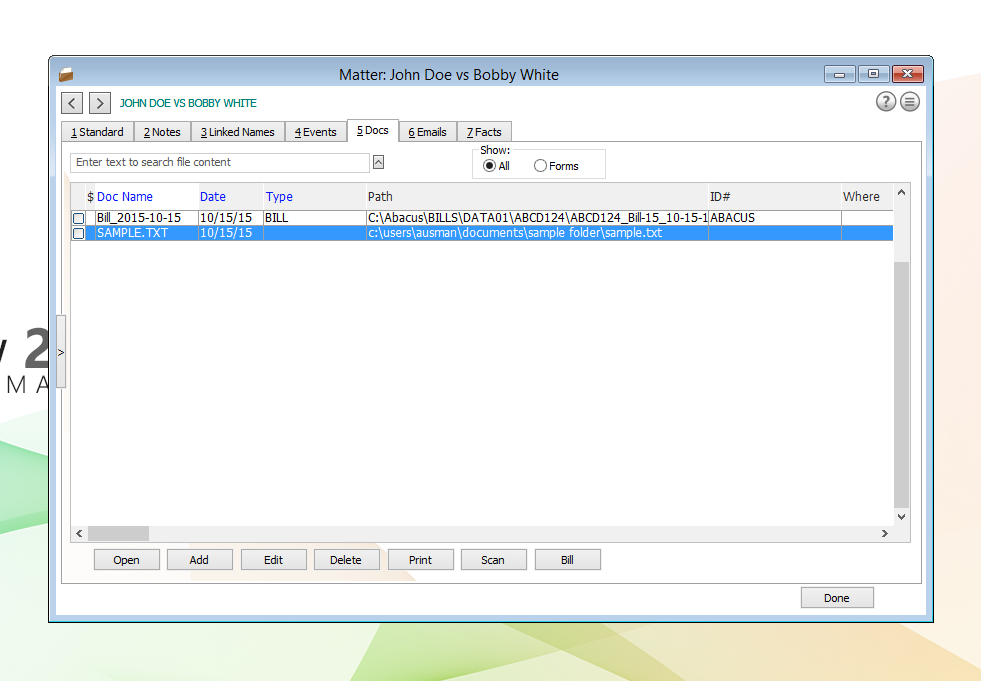This screenshot has width=981, height=681.
Task: Collapse the search box caret toggle
Action: 379,162
